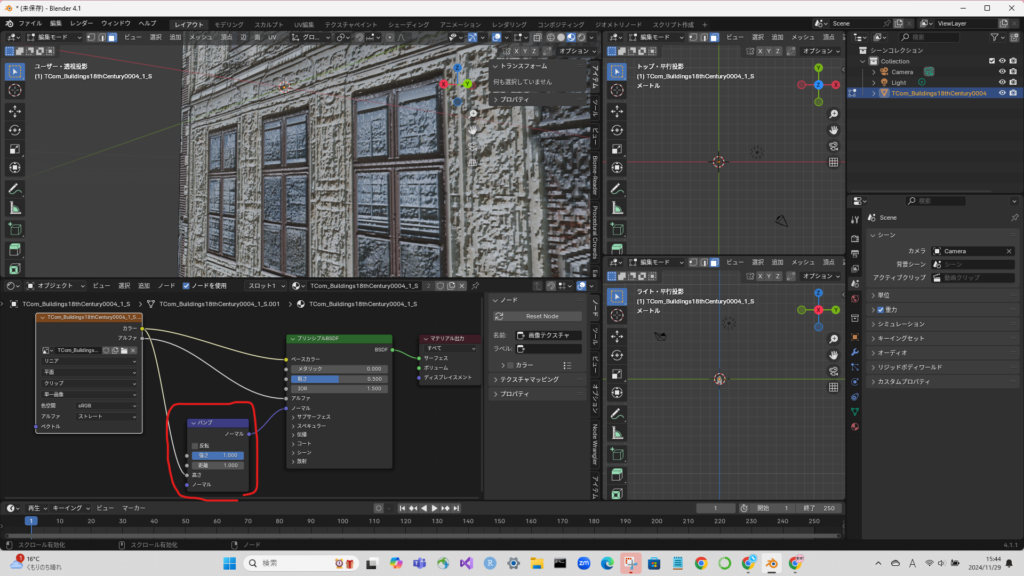
Task: Click the camera view icon in top viewport
Action: (834, 145)
